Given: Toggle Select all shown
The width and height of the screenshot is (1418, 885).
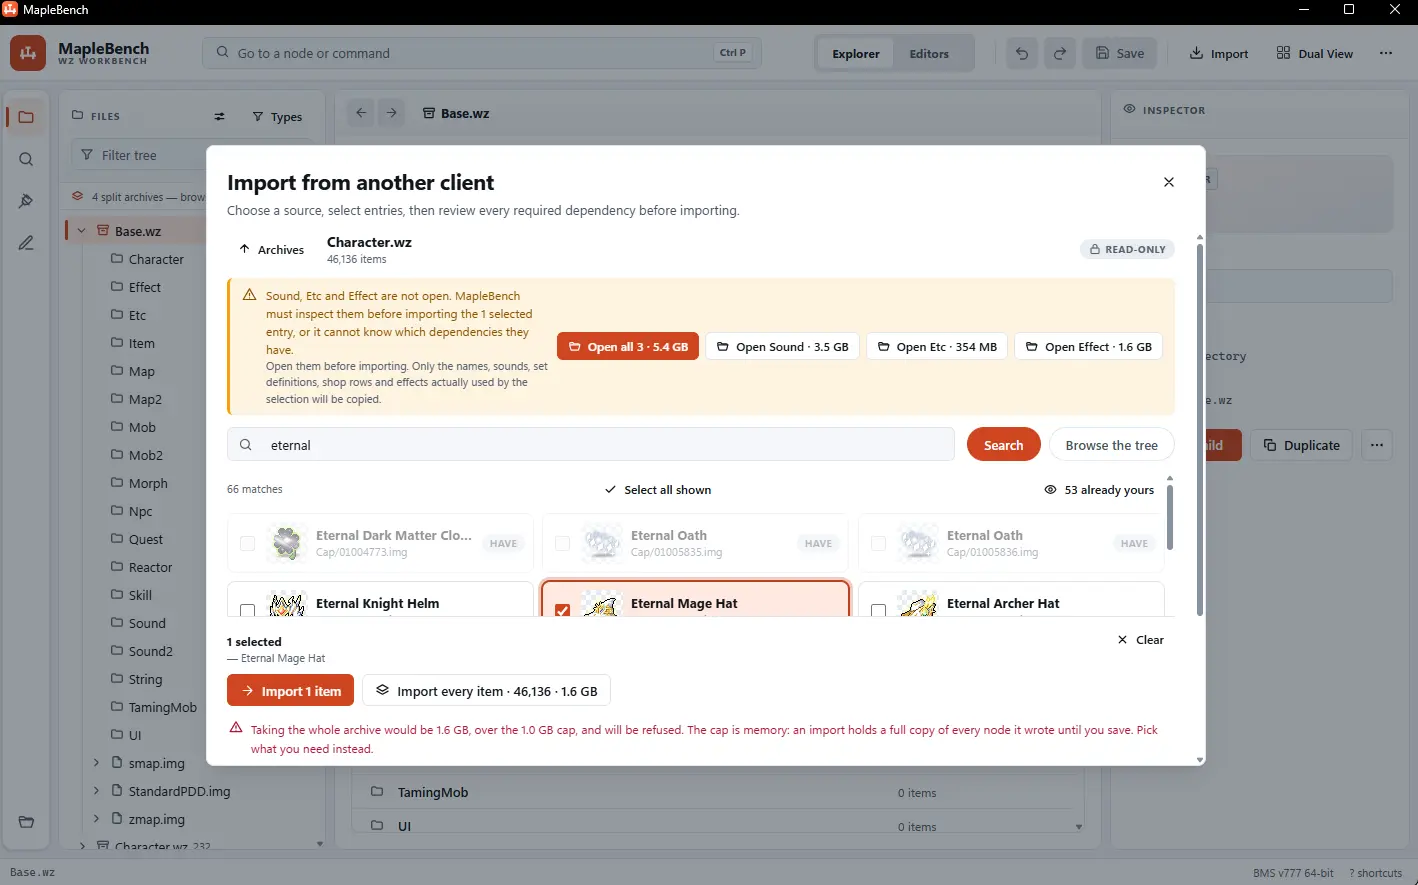Looking at the screenshot, I should tap(658, 490).
